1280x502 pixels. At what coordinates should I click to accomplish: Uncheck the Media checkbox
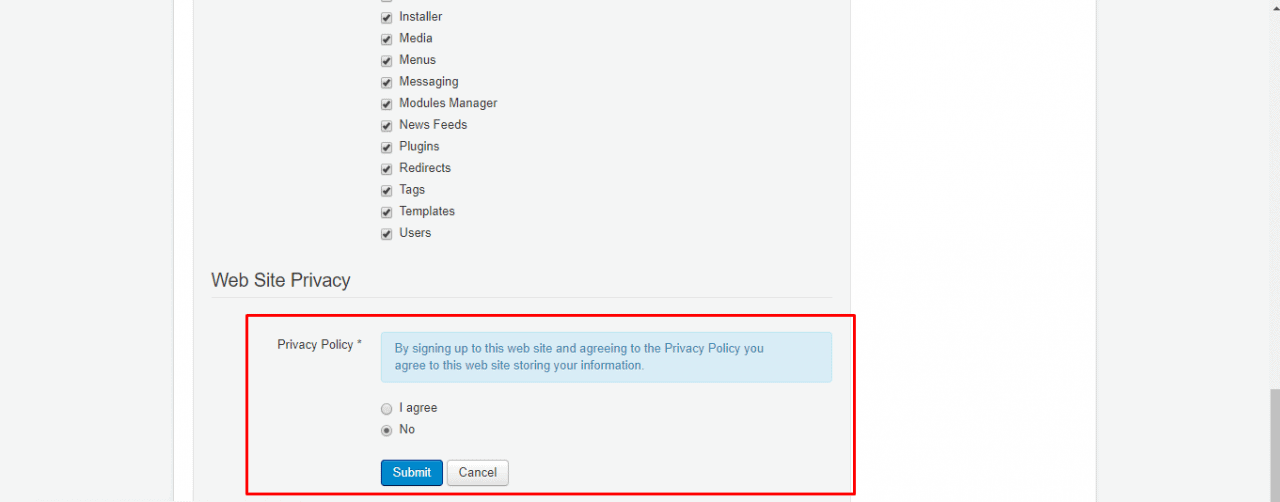pos(386,39)
